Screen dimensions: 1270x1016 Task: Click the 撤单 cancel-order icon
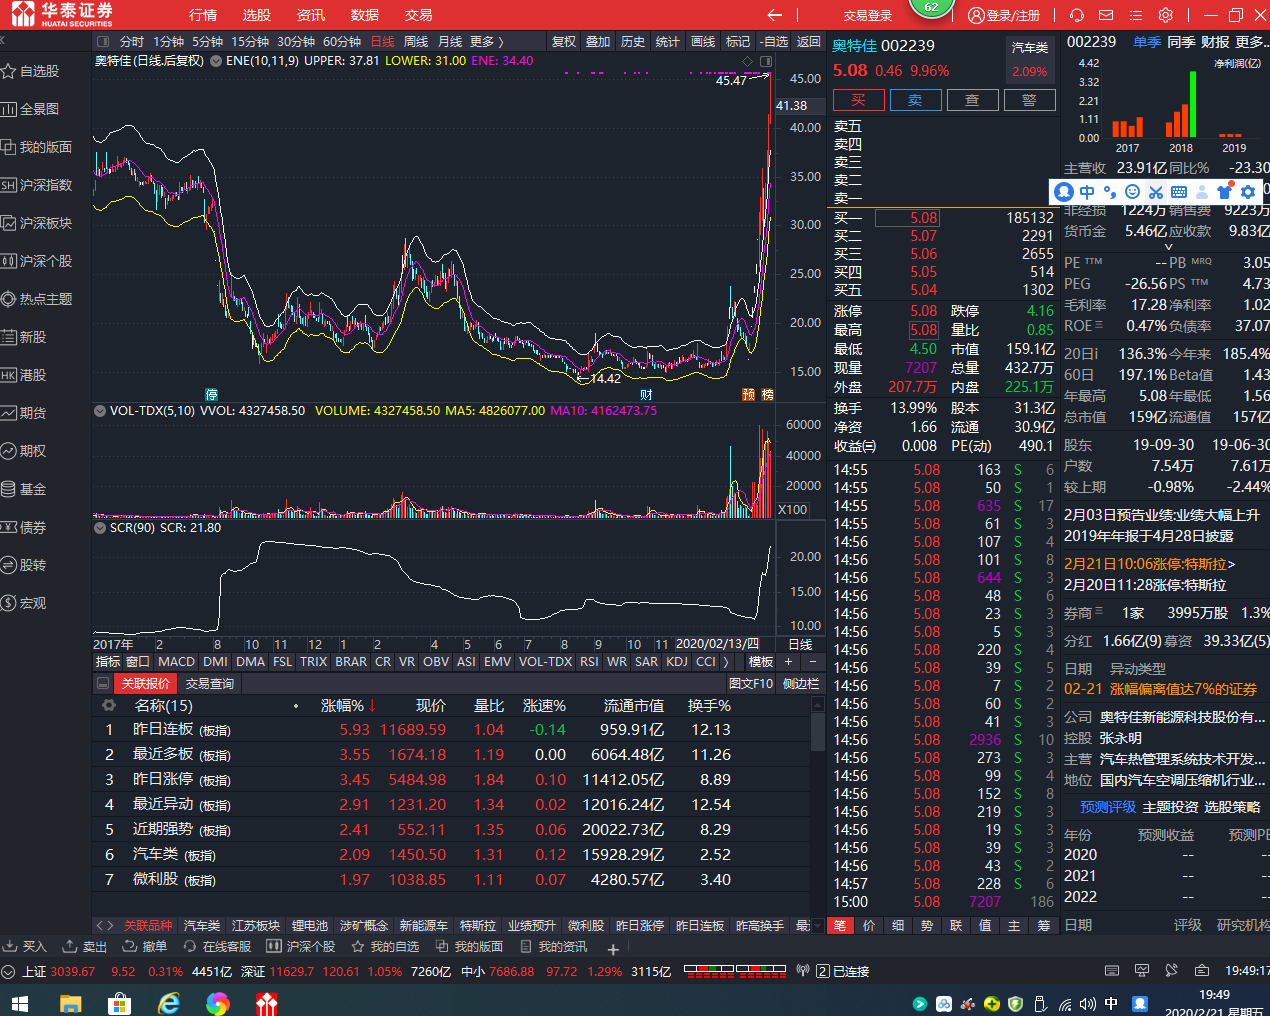pyautogui.click(x=130, y=946)
